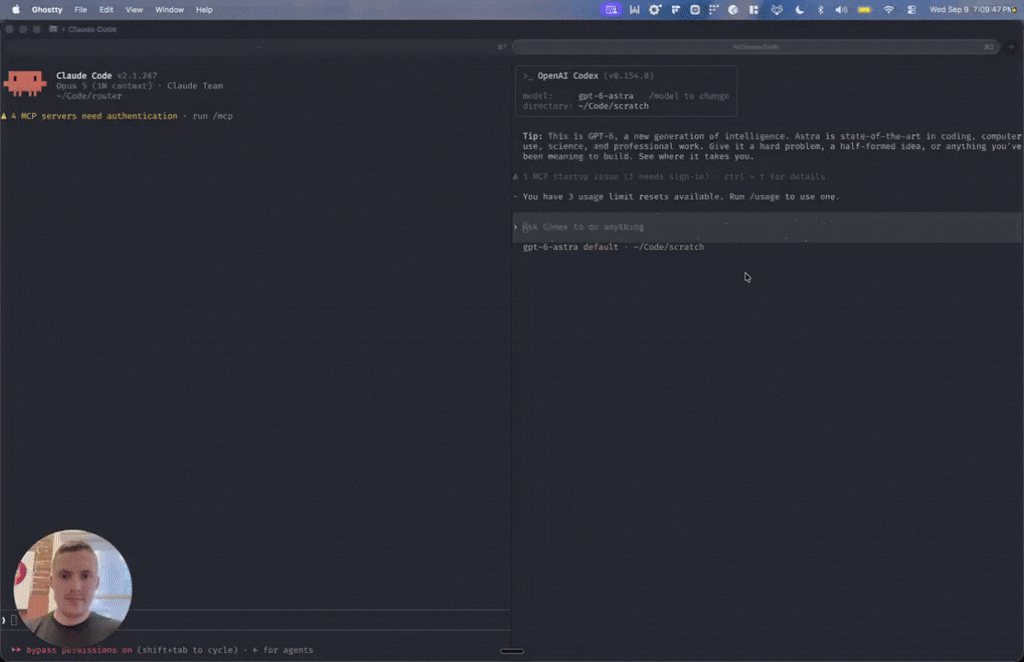Open the battery status menu
1024x662 pixels.
point(865,10)
